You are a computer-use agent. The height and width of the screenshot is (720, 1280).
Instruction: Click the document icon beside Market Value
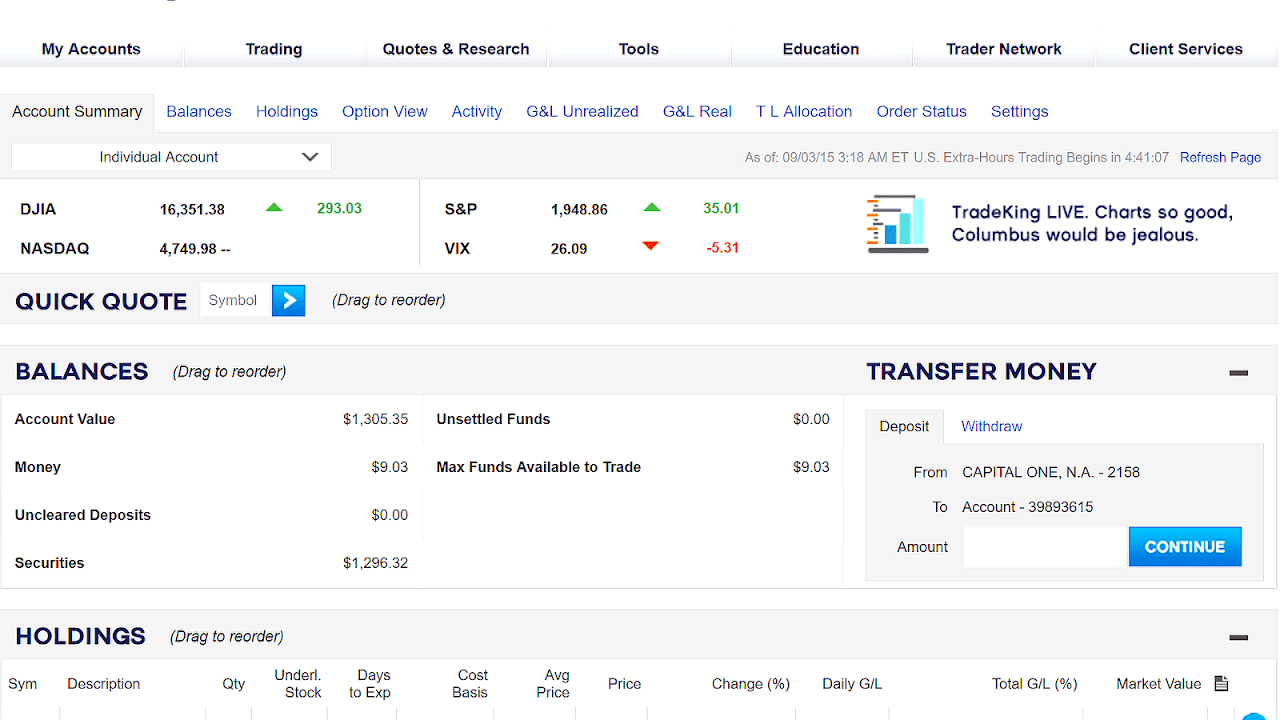coord(1221,683)
